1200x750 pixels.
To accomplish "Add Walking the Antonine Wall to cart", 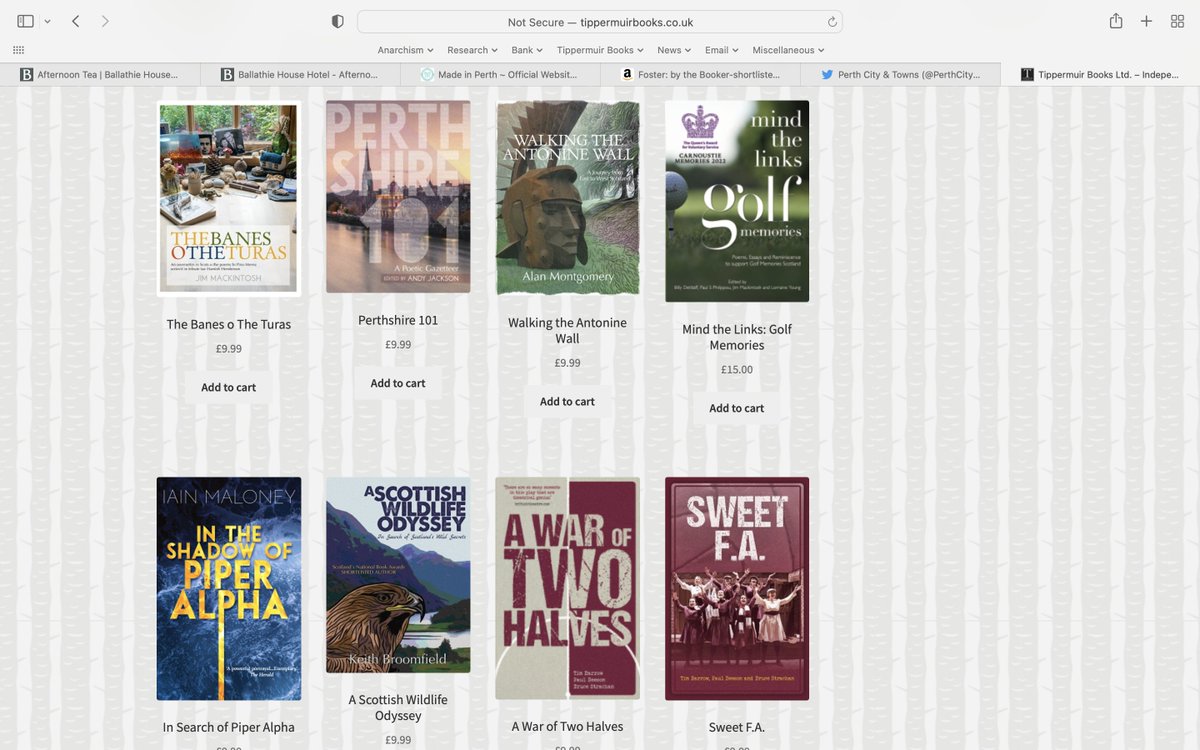I will (x=567, y=401).
